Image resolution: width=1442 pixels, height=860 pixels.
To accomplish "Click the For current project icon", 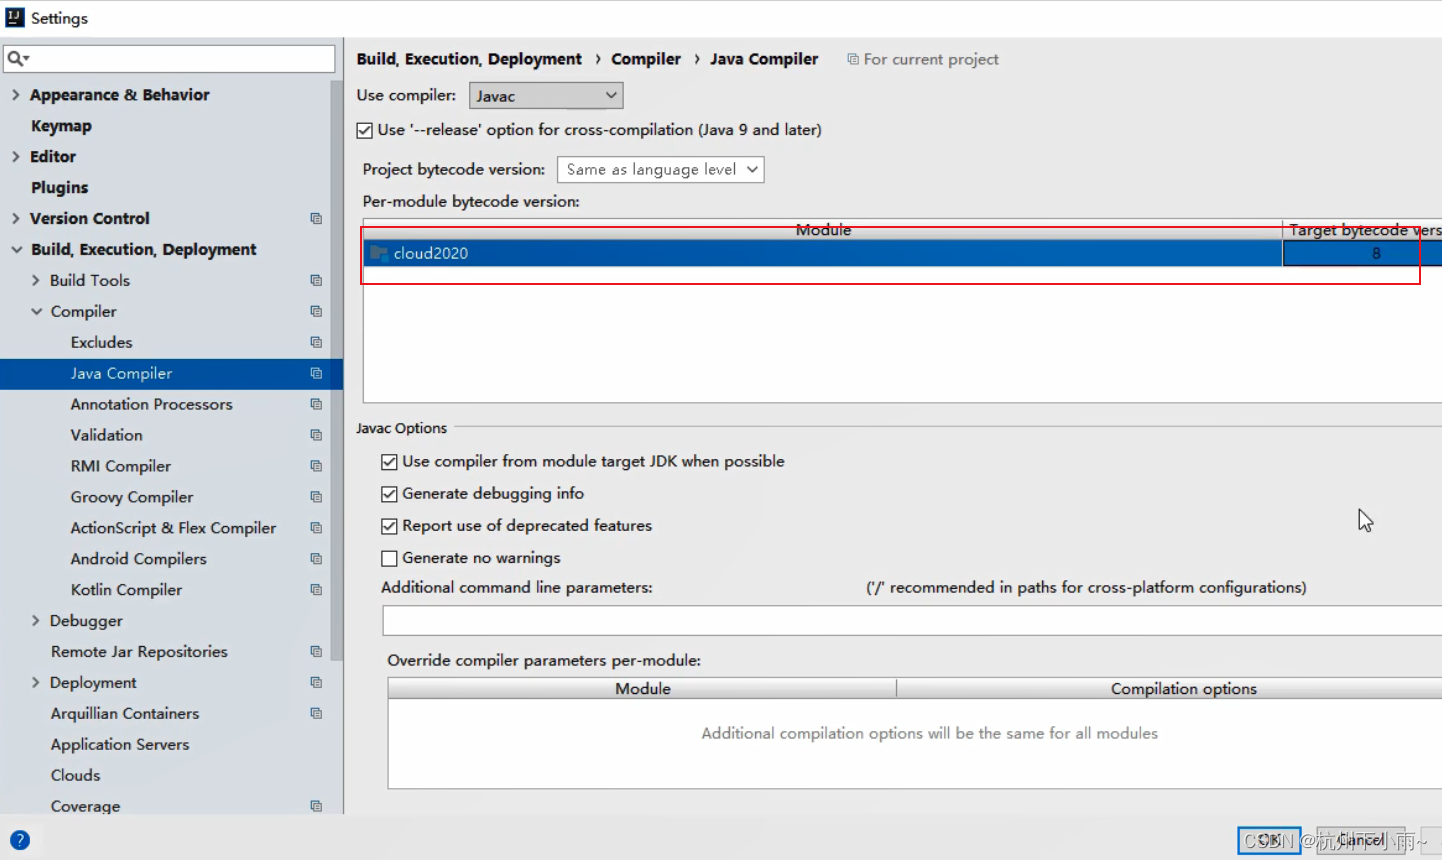I will pyautogui.click(x=853, y=59).
